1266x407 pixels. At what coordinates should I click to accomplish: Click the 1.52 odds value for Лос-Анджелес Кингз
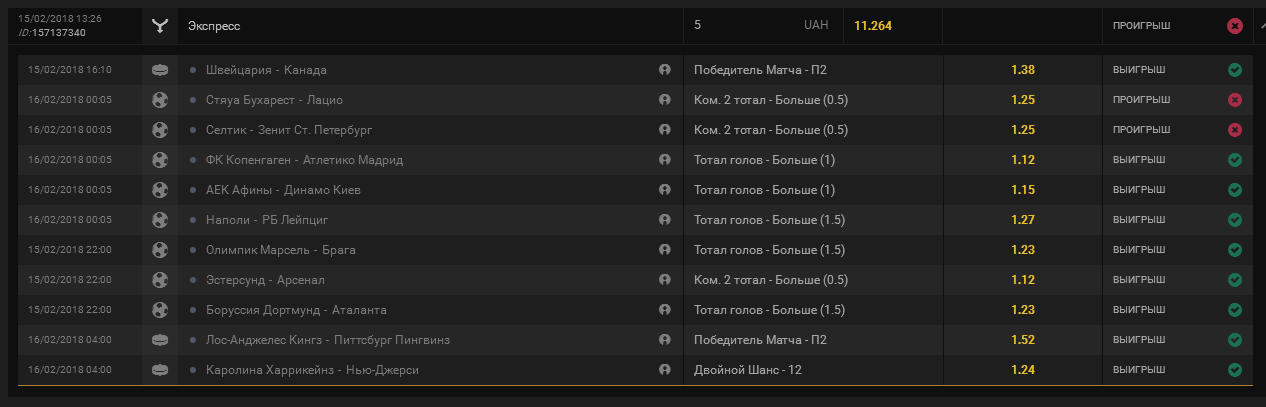click(1022, 340)
